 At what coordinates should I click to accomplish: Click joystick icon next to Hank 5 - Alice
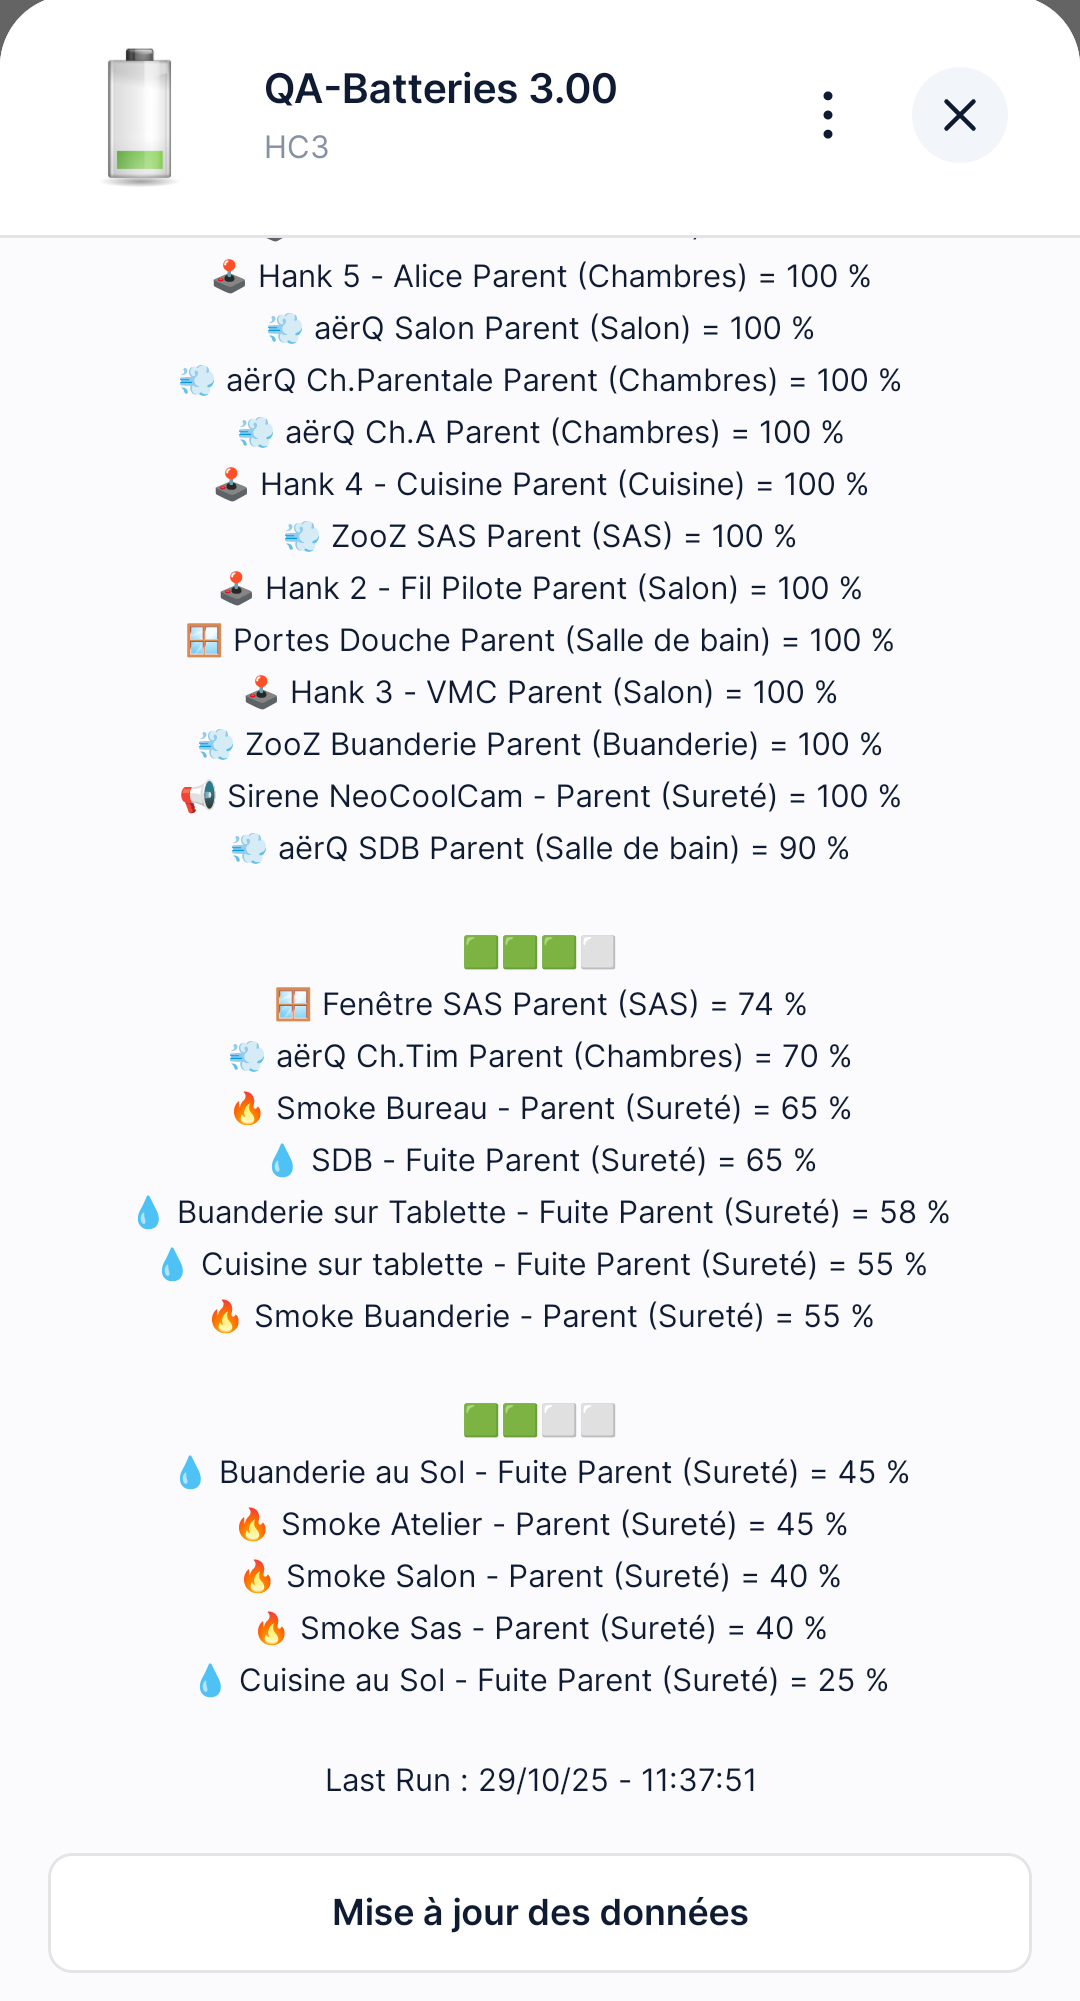(230, 277)
